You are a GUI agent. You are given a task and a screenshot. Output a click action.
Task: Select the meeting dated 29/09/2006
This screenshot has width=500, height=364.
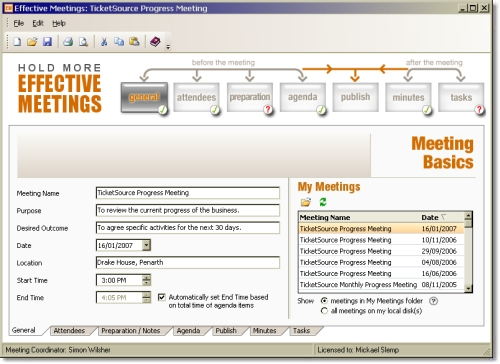click(x=381, y=251)
